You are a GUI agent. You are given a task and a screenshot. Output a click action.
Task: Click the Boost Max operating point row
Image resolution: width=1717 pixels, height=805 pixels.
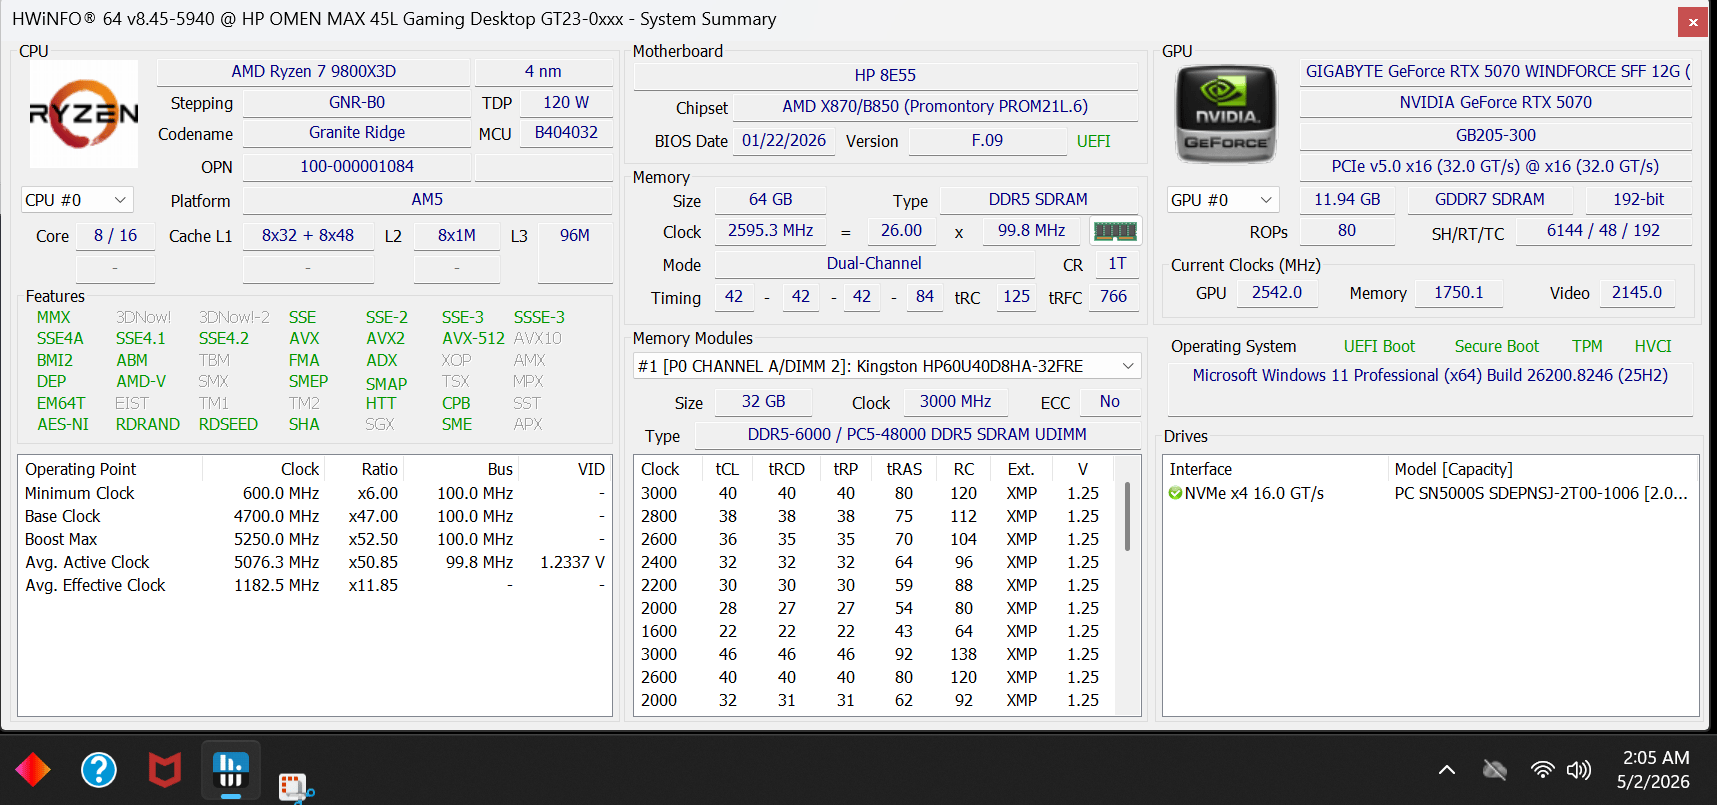coord(315,539)
